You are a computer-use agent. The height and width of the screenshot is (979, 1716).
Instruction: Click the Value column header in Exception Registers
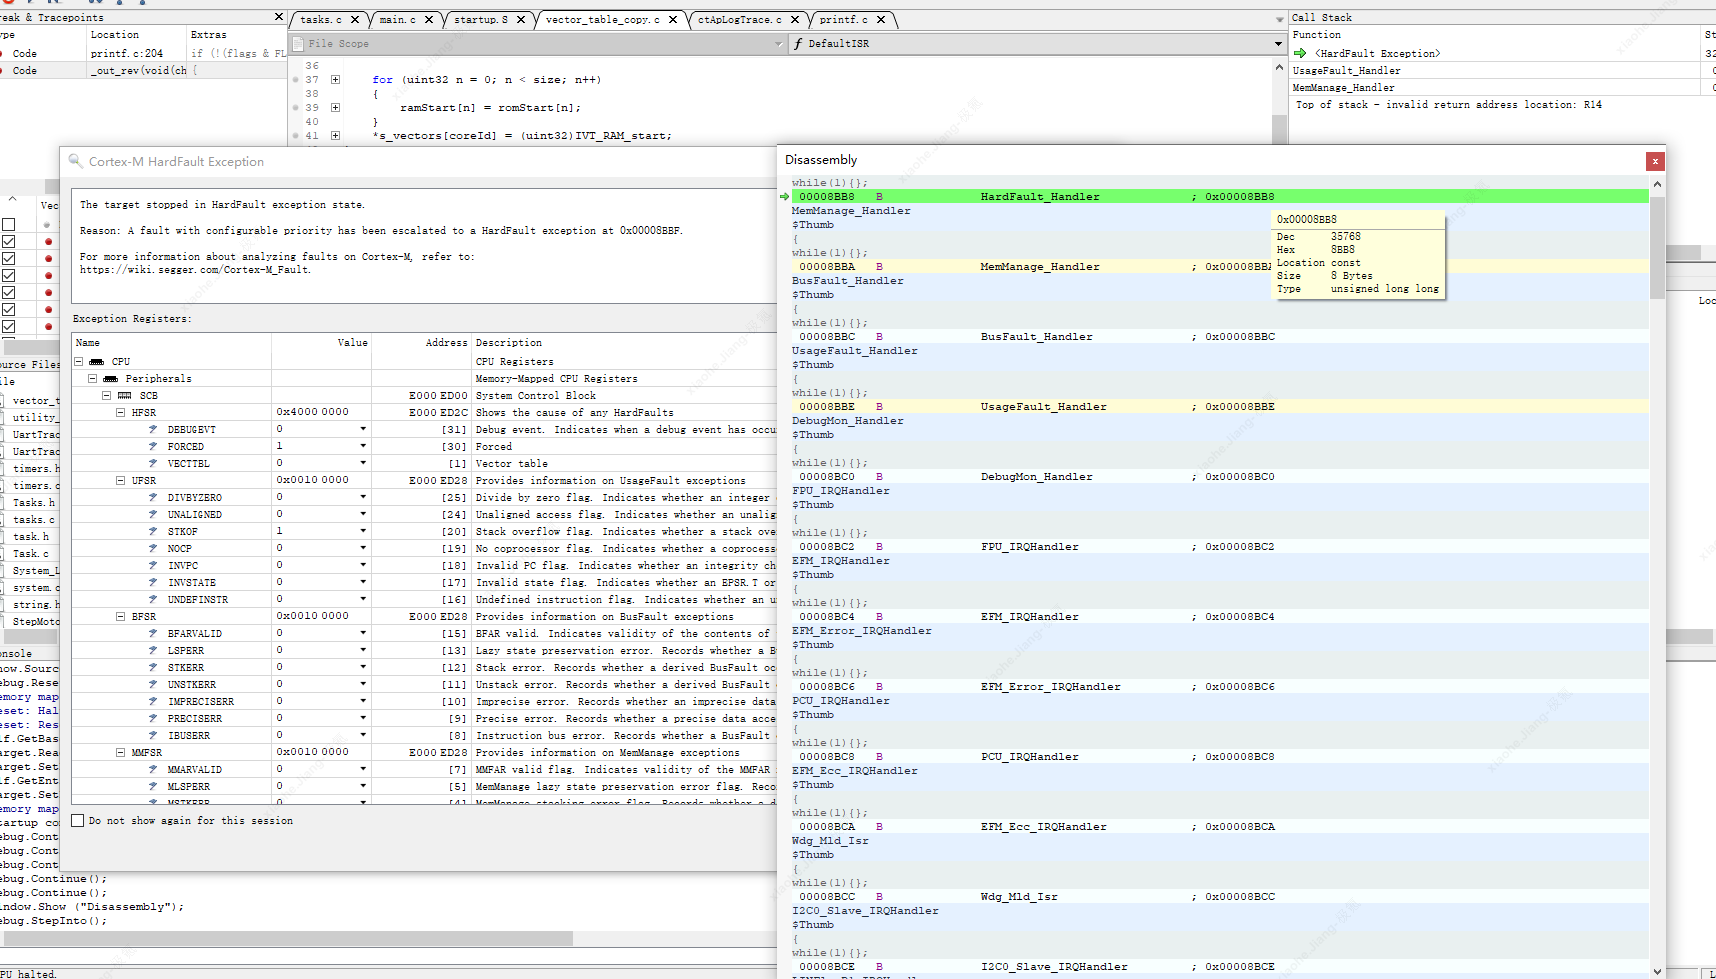click(322, 343)
